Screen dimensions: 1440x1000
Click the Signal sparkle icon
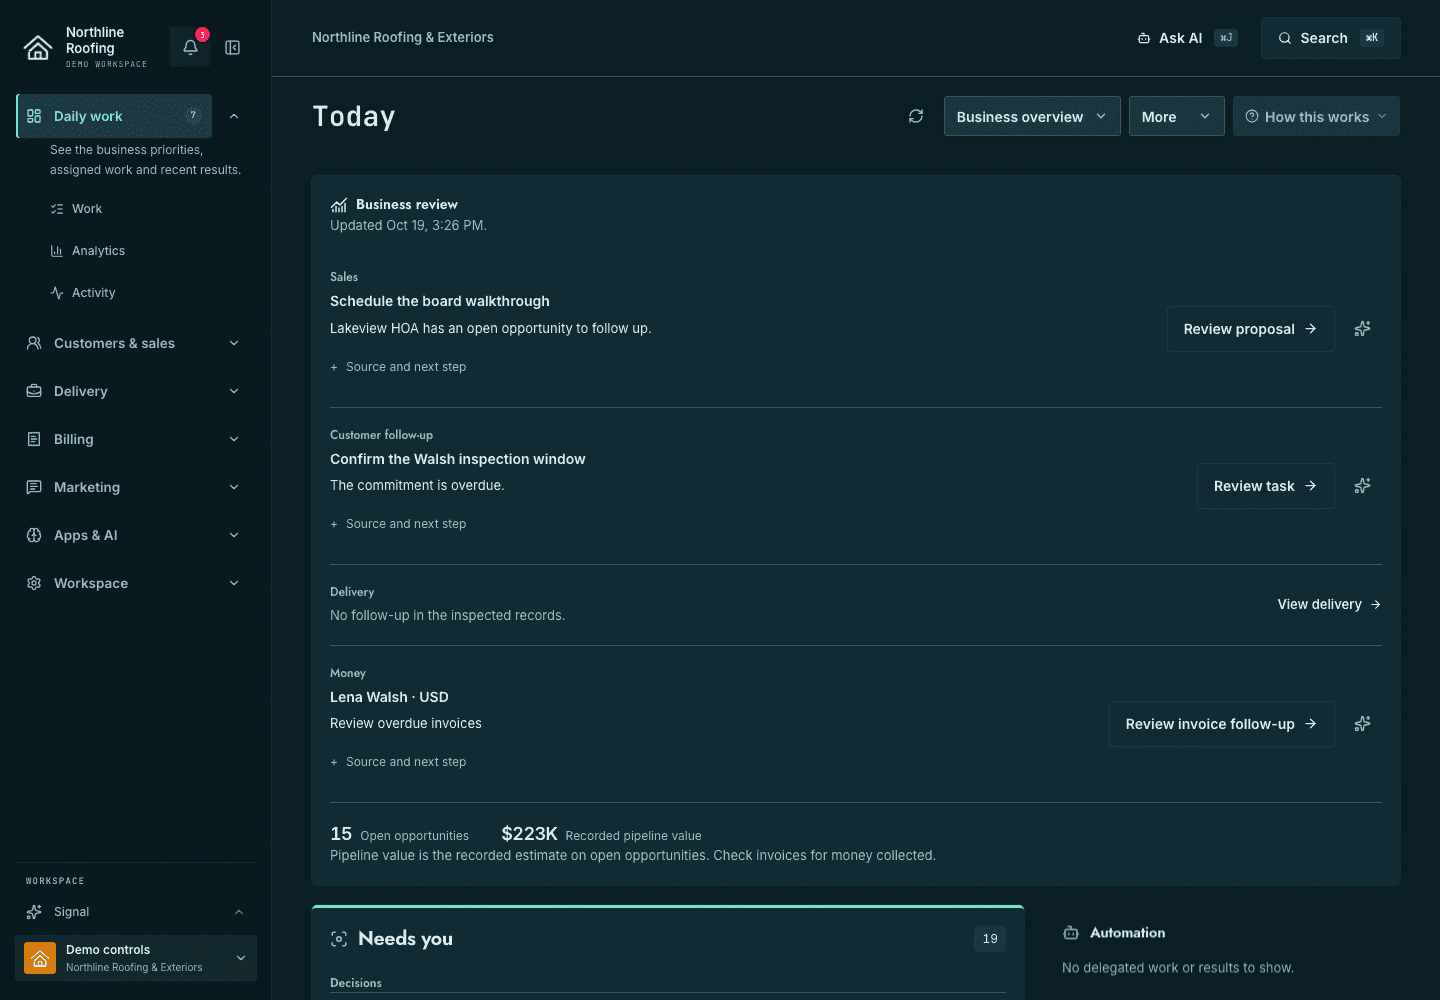pyautogui.click(x=34, y=911)
